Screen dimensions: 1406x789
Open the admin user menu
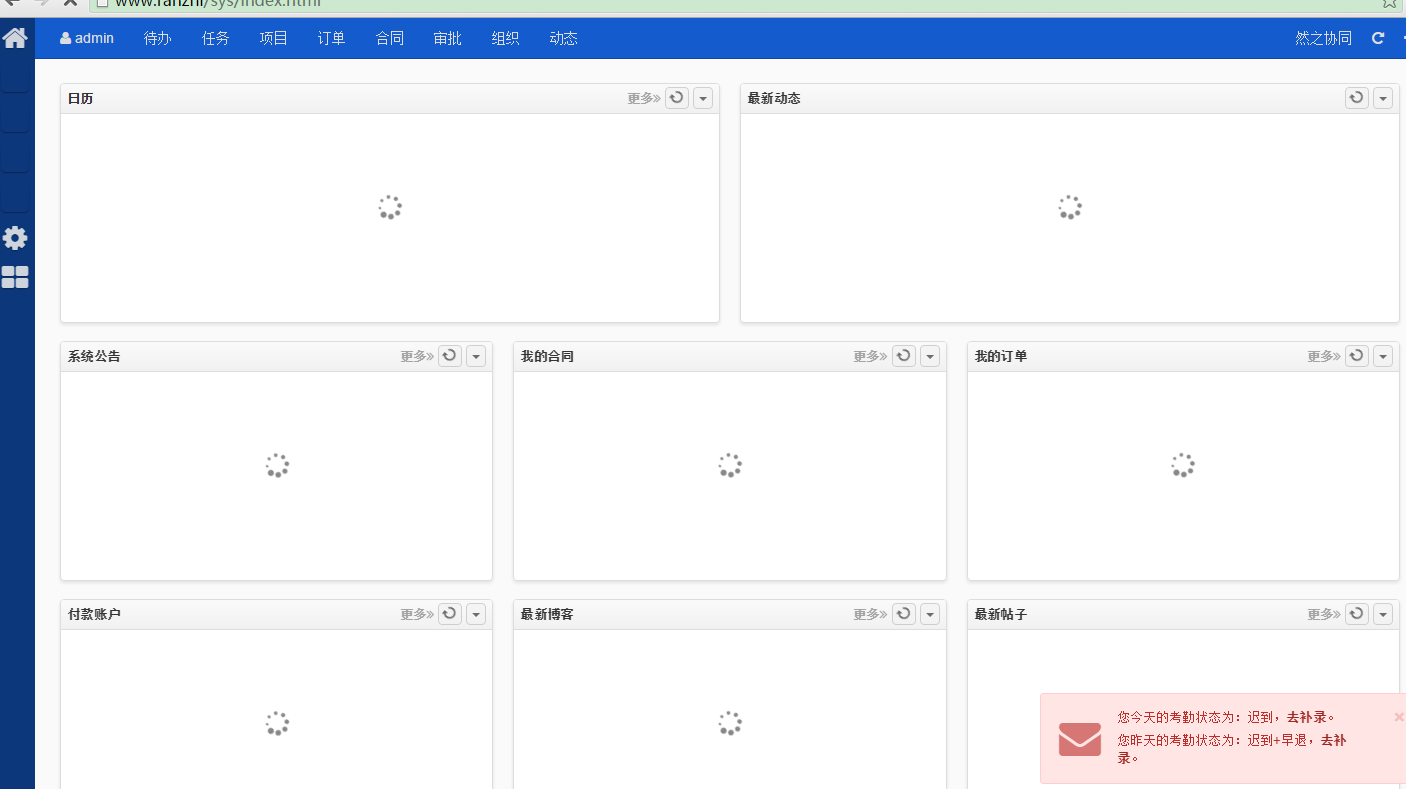coord(87,38)
